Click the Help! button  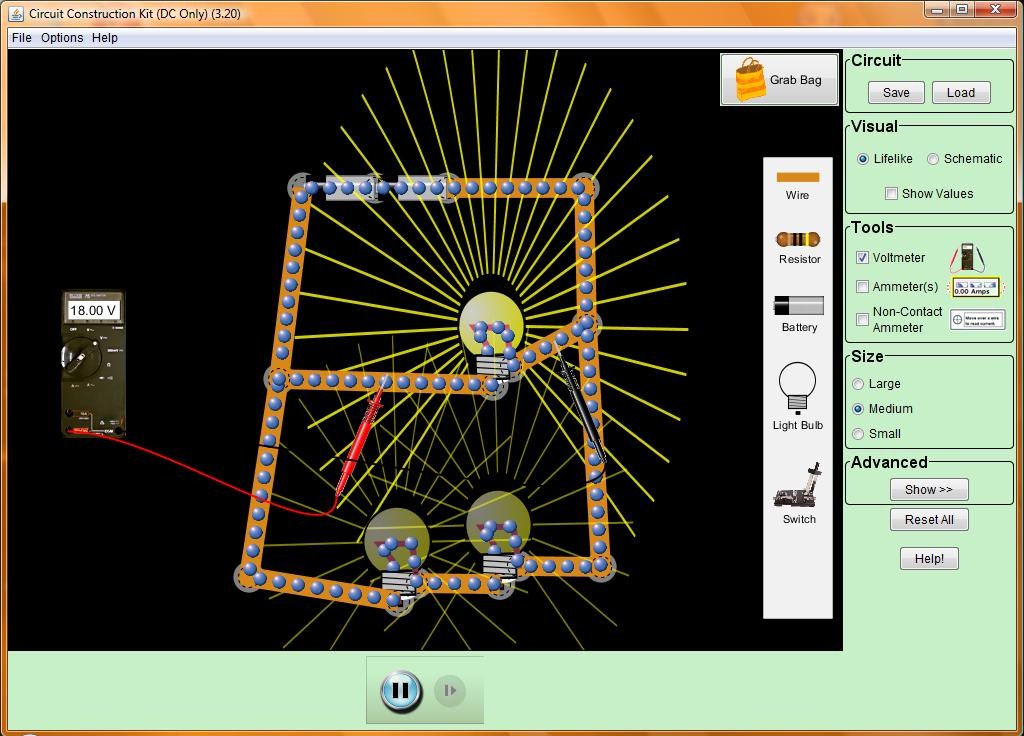tap(929, 558)
